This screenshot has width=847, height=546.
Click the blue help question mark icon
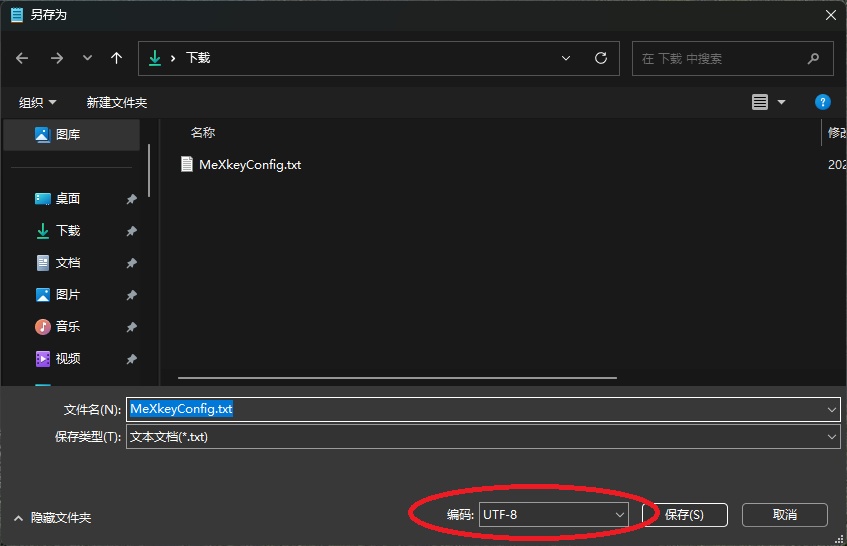tap(822, 102)
